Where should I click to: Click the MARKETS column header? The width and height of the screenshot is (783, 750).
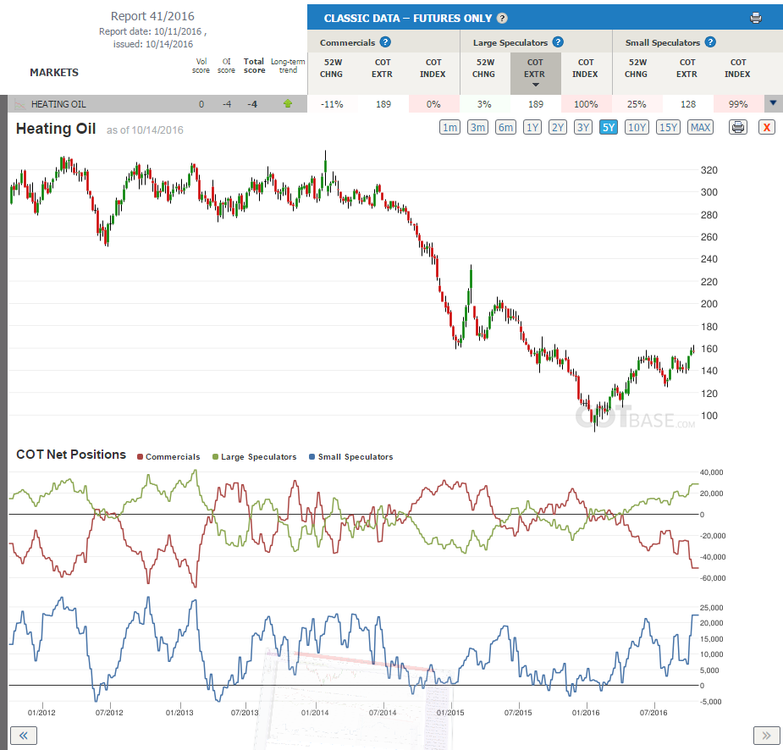pyautogui.click(x=54, y=72)
